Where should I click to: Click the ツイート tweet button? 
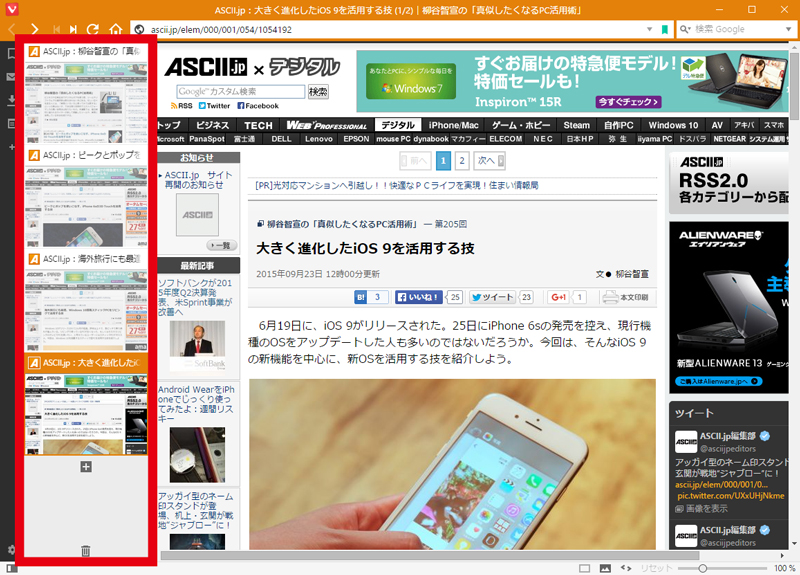(492, 297)
